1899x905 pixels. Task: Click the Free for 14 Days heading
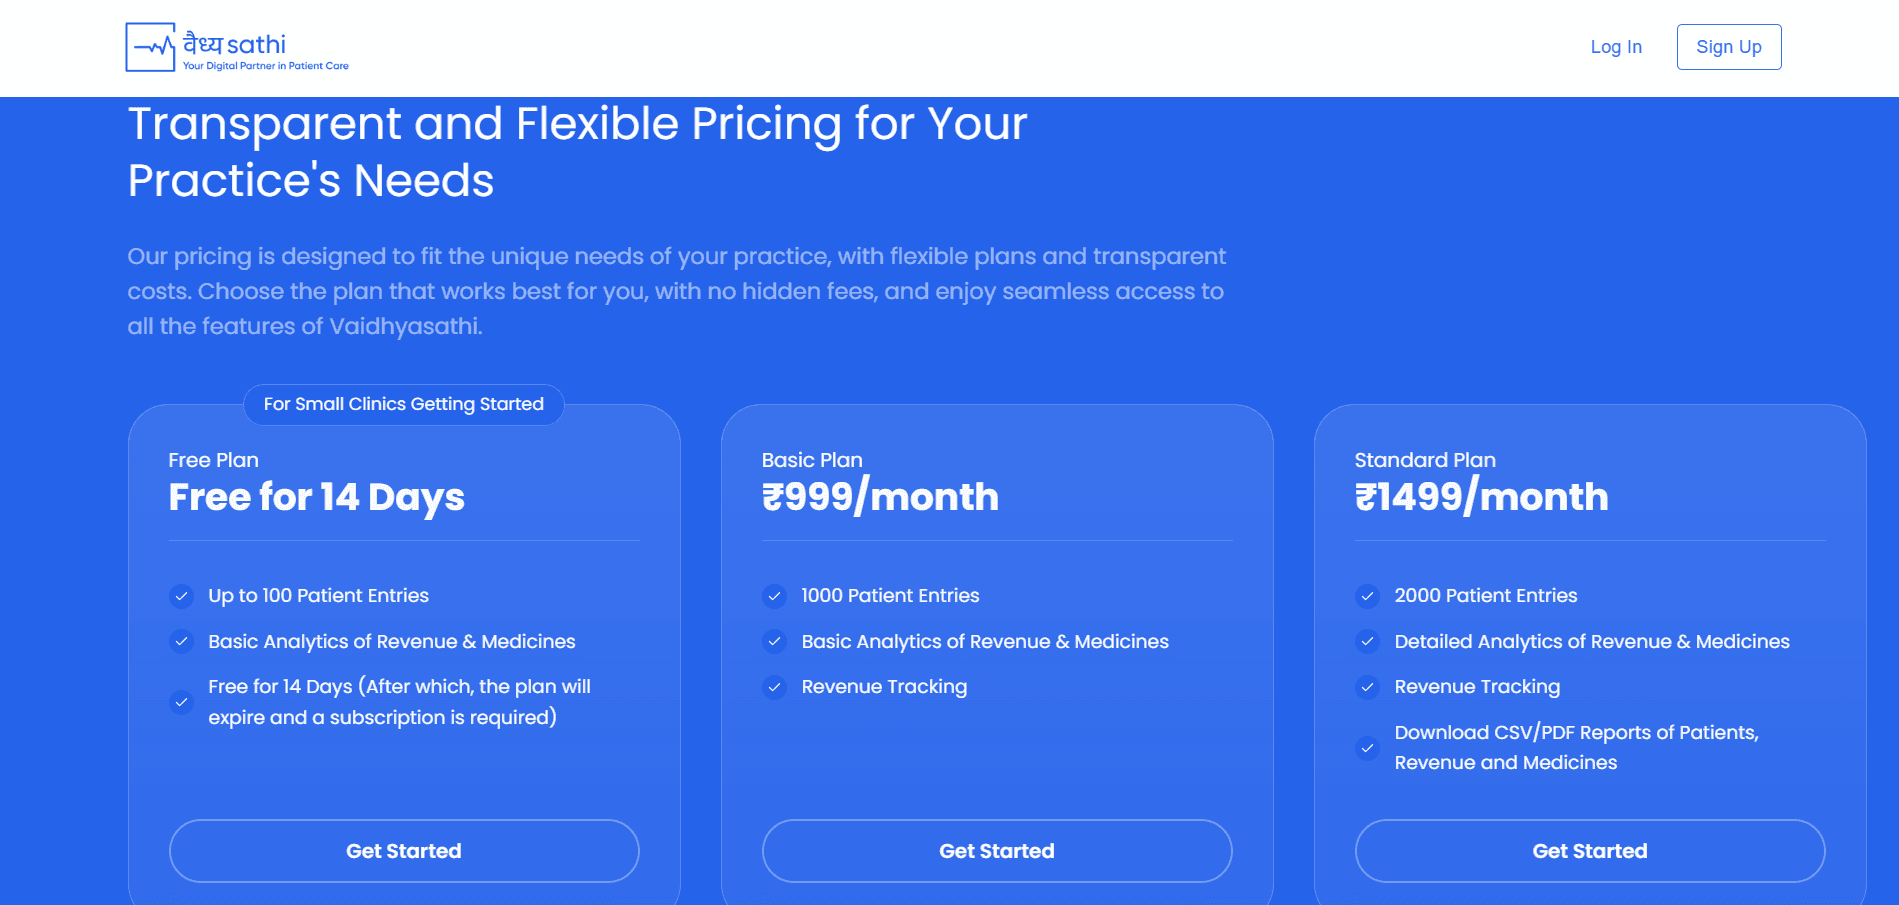click(316, 497)
